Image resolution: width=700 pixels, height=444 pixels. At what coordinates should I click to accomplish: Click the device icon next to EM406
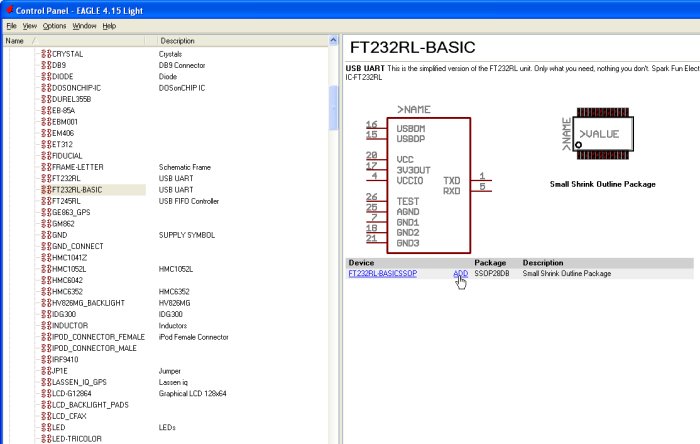click(46, 133)
